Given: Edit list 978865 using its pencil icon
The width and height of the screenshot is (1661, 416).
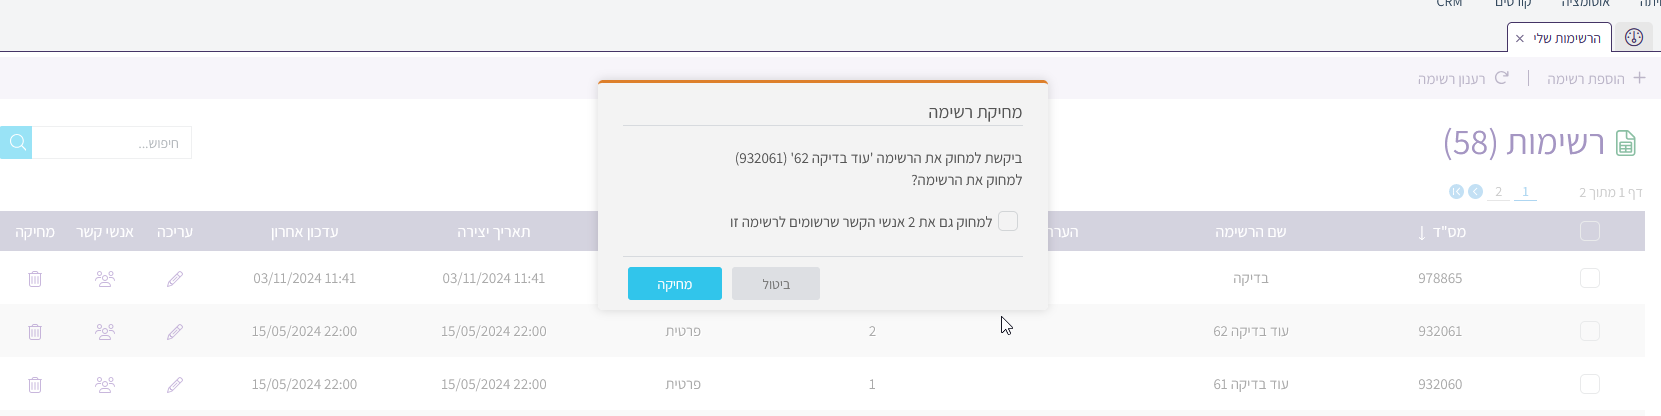Looking at the screenshot, I should [x=175, y=279].
